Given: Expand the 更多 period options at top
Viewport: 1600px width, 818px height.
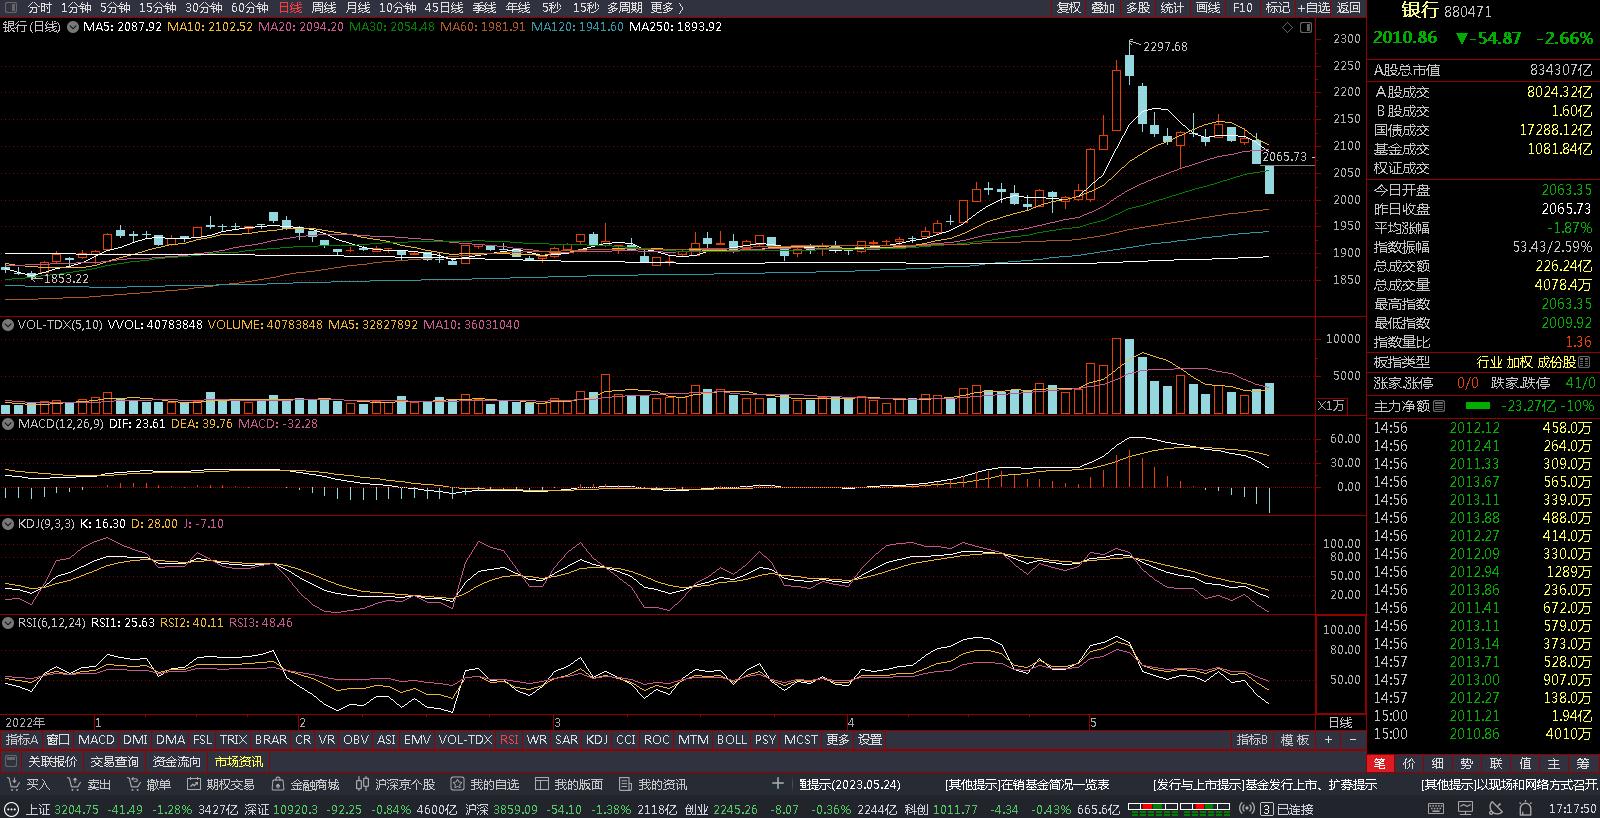Looking at the screenshot, I should click(666, 8).
